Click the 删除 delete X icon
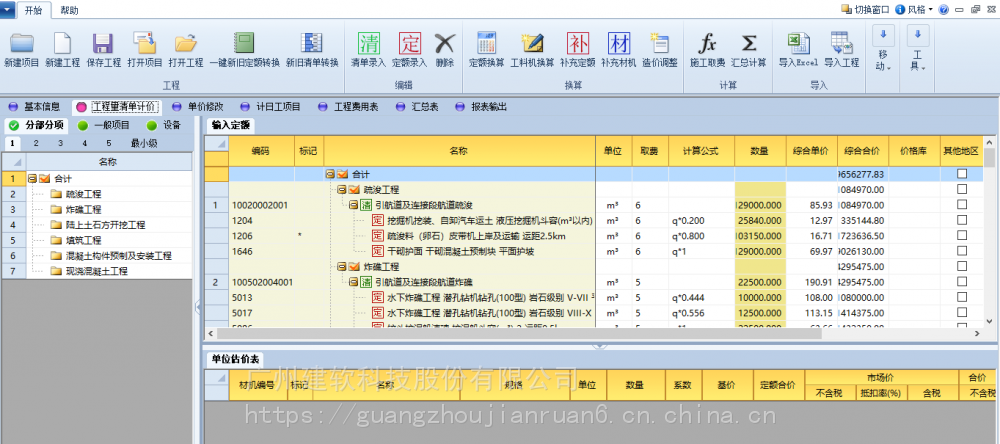 tap(444, 44)
